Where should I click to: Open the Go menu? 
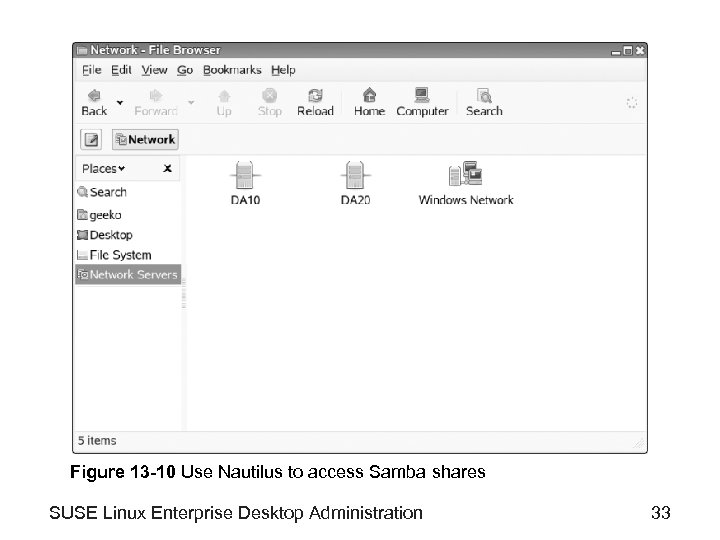tap(185, 70)
